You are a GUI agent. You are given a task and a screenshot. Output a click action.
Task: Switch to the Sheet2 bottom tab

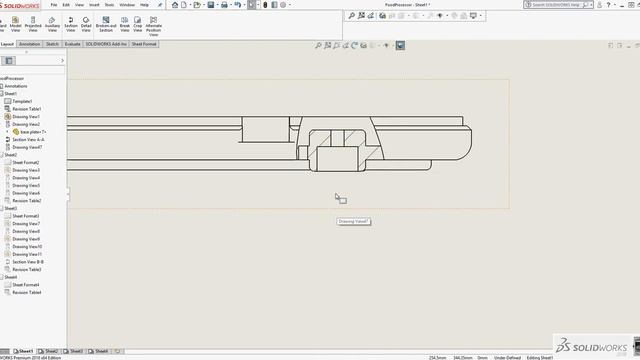tap(49, 351)
